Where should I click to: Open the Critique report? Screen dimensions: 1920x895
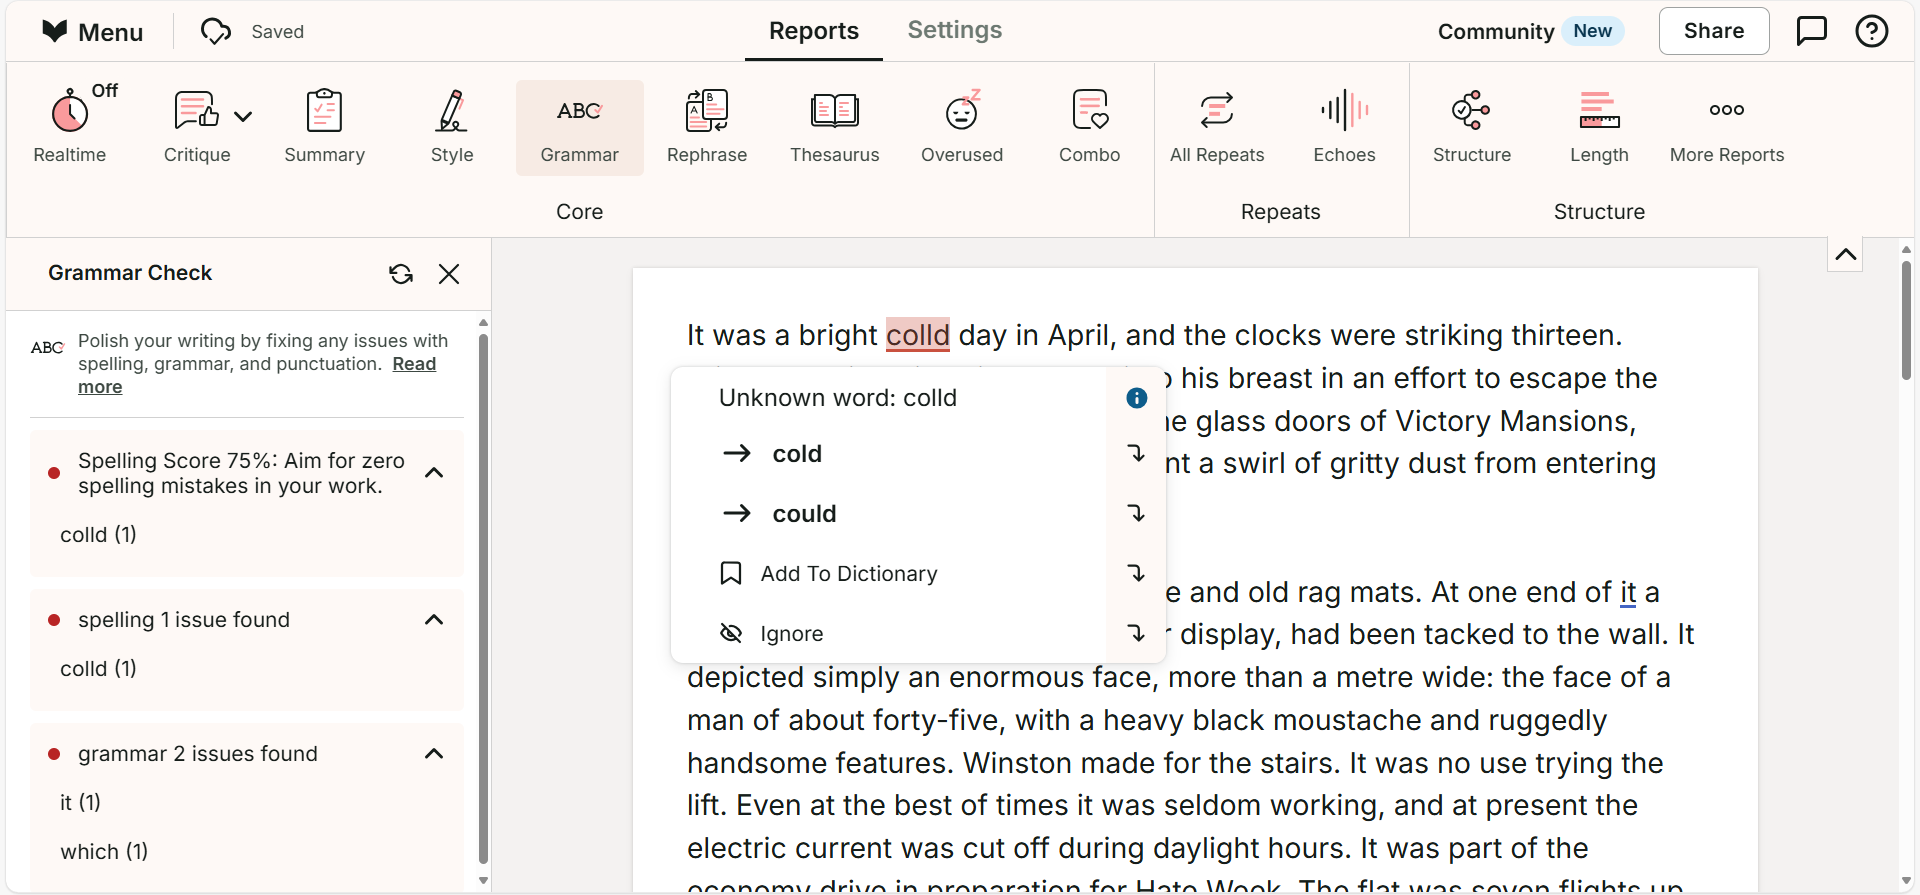point(196,127)
